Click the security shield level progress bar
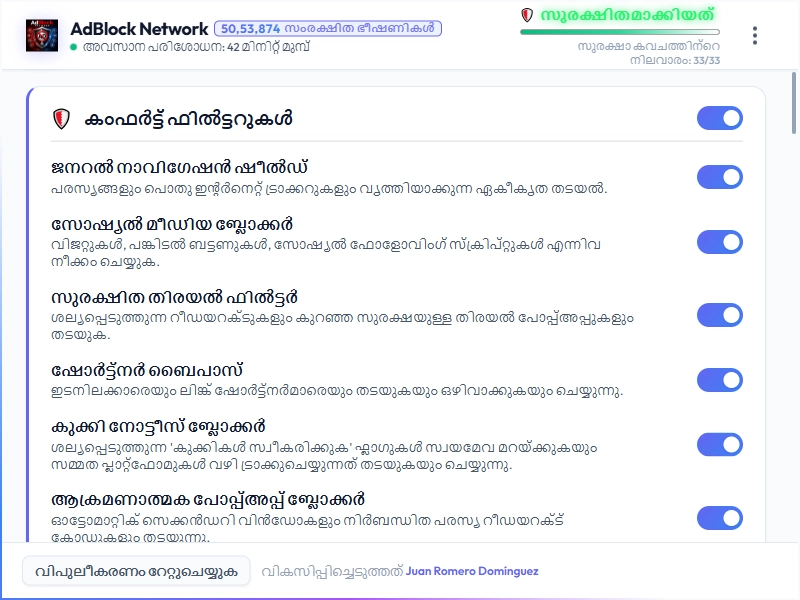This screenshot has height=600, width=800. click(x=620, y=32)
